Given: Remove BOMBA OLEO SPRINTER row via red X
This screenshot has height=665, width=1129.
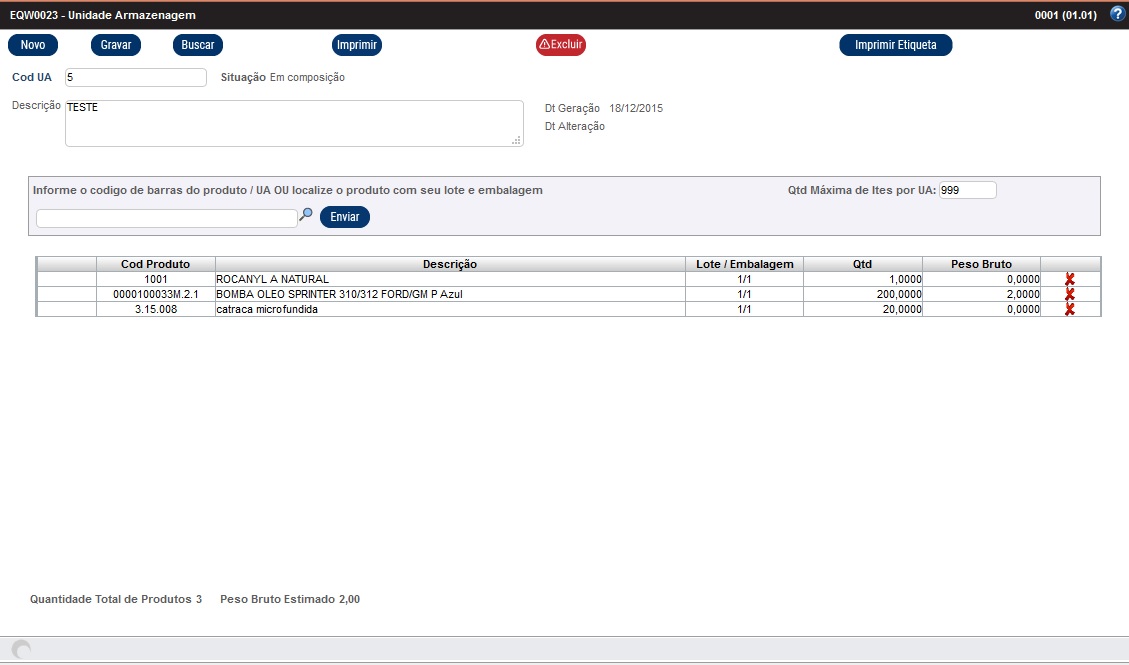Looking at the screenshot, I should tap(1069, 294).
